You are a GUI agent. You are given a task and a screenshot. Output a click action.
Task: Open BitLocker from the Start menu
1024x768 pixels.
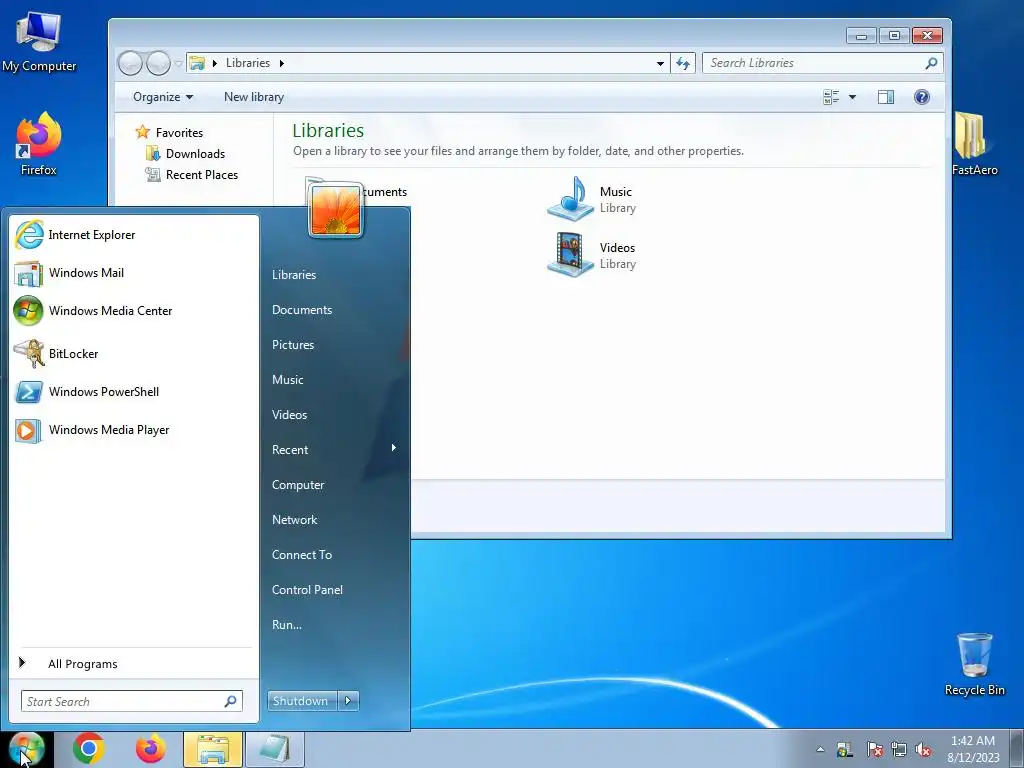(134, 354)
